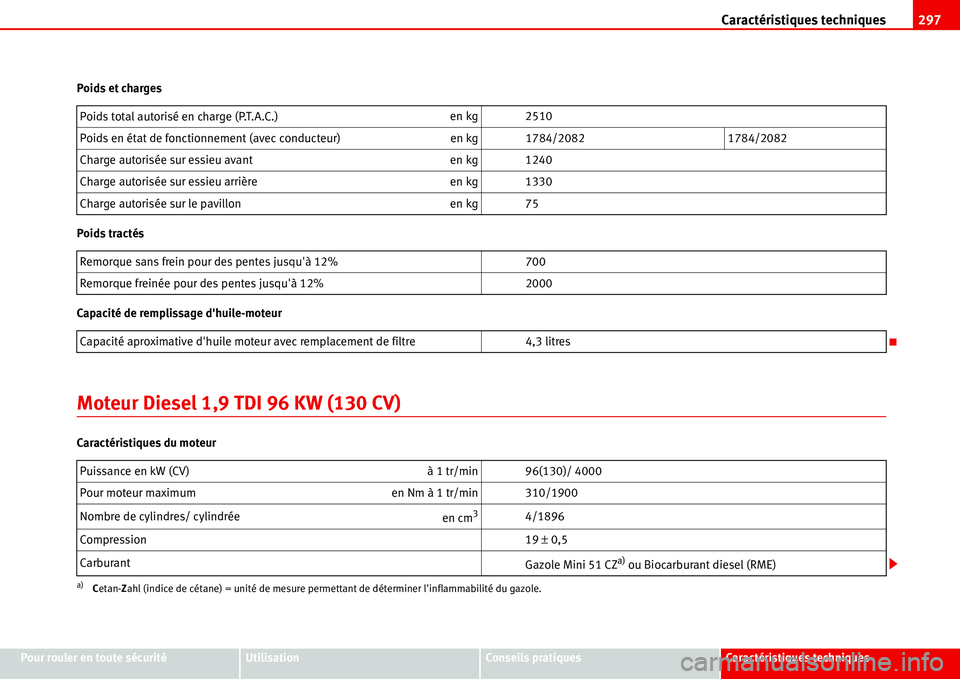
Task: Click 'Puissance en kW (CV)' label
Action: tap(134, 471)
